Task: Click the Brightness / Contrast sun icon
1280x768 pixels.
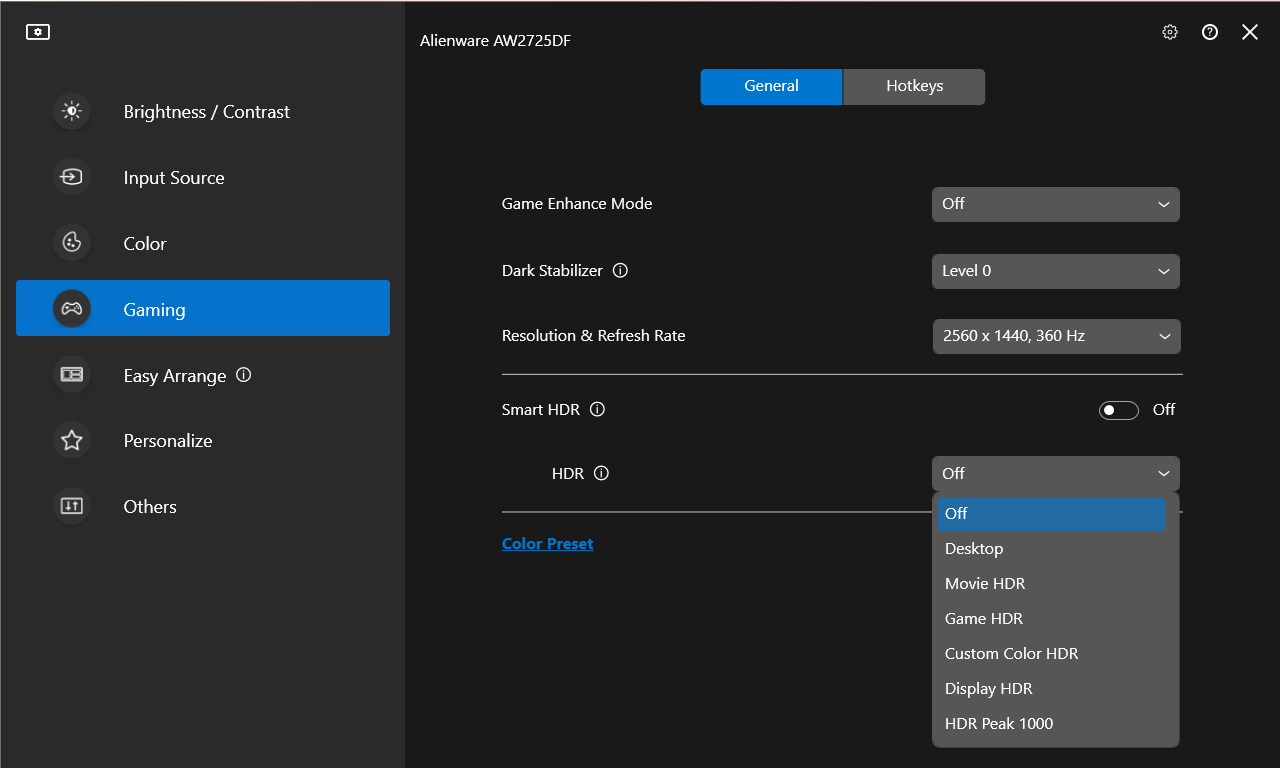Action: pos(72,111)
